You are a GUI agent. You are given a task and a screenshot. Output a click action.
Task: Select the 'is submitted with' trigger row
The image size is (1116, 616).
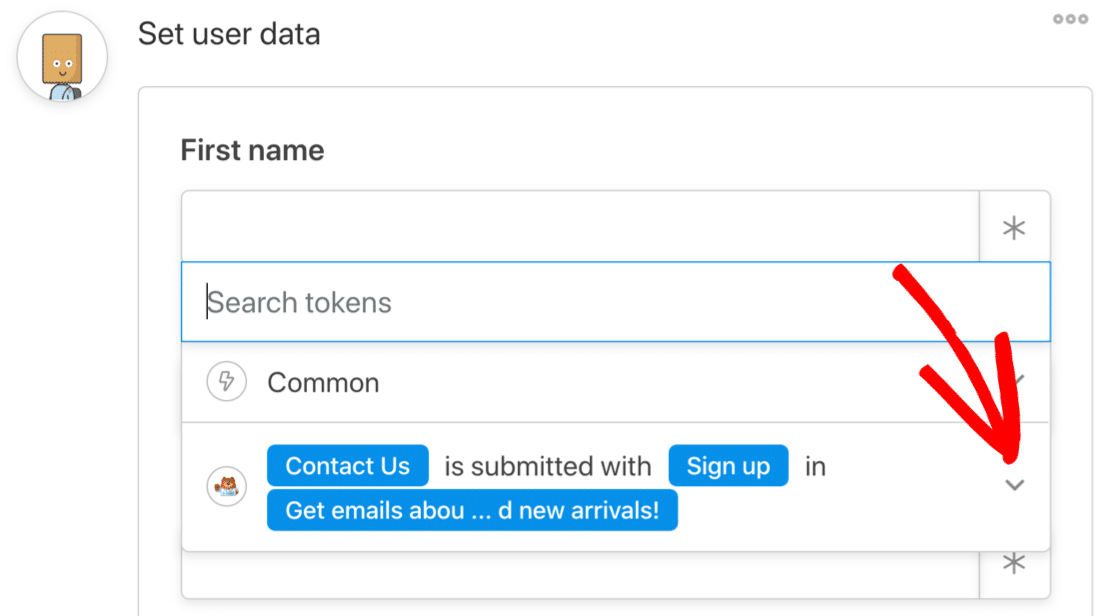(616, 487)
